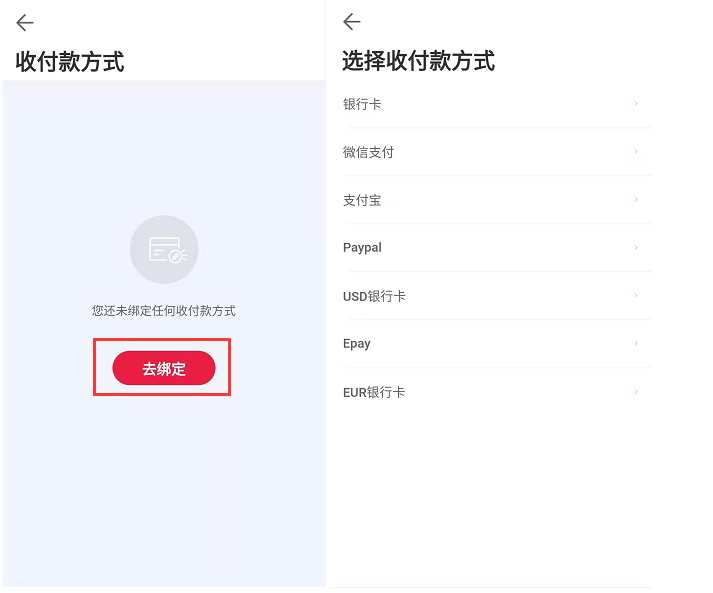
Task: Expand the USD银行卡 row chevron
Action: click(636, 295)
